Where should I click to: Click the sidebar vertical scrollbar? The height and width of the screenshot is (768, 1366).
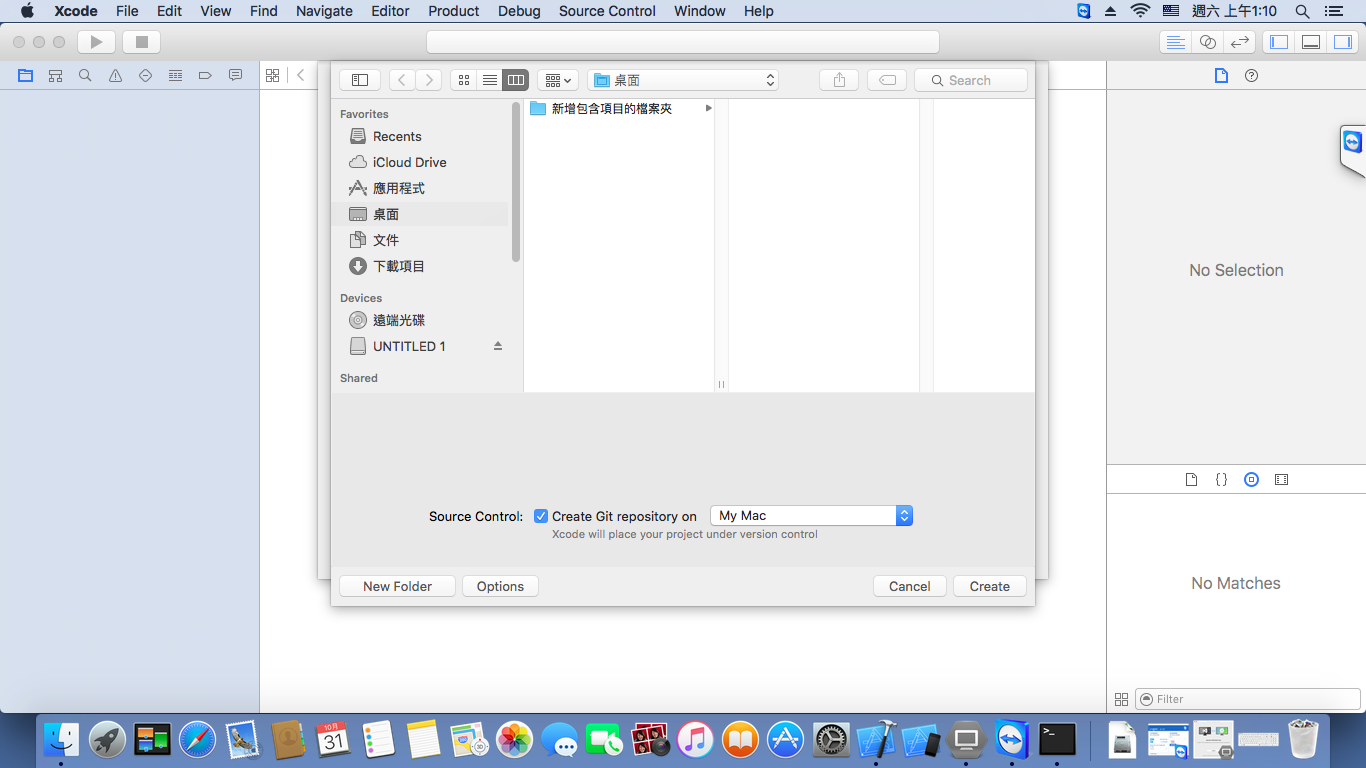pos(516,180)
